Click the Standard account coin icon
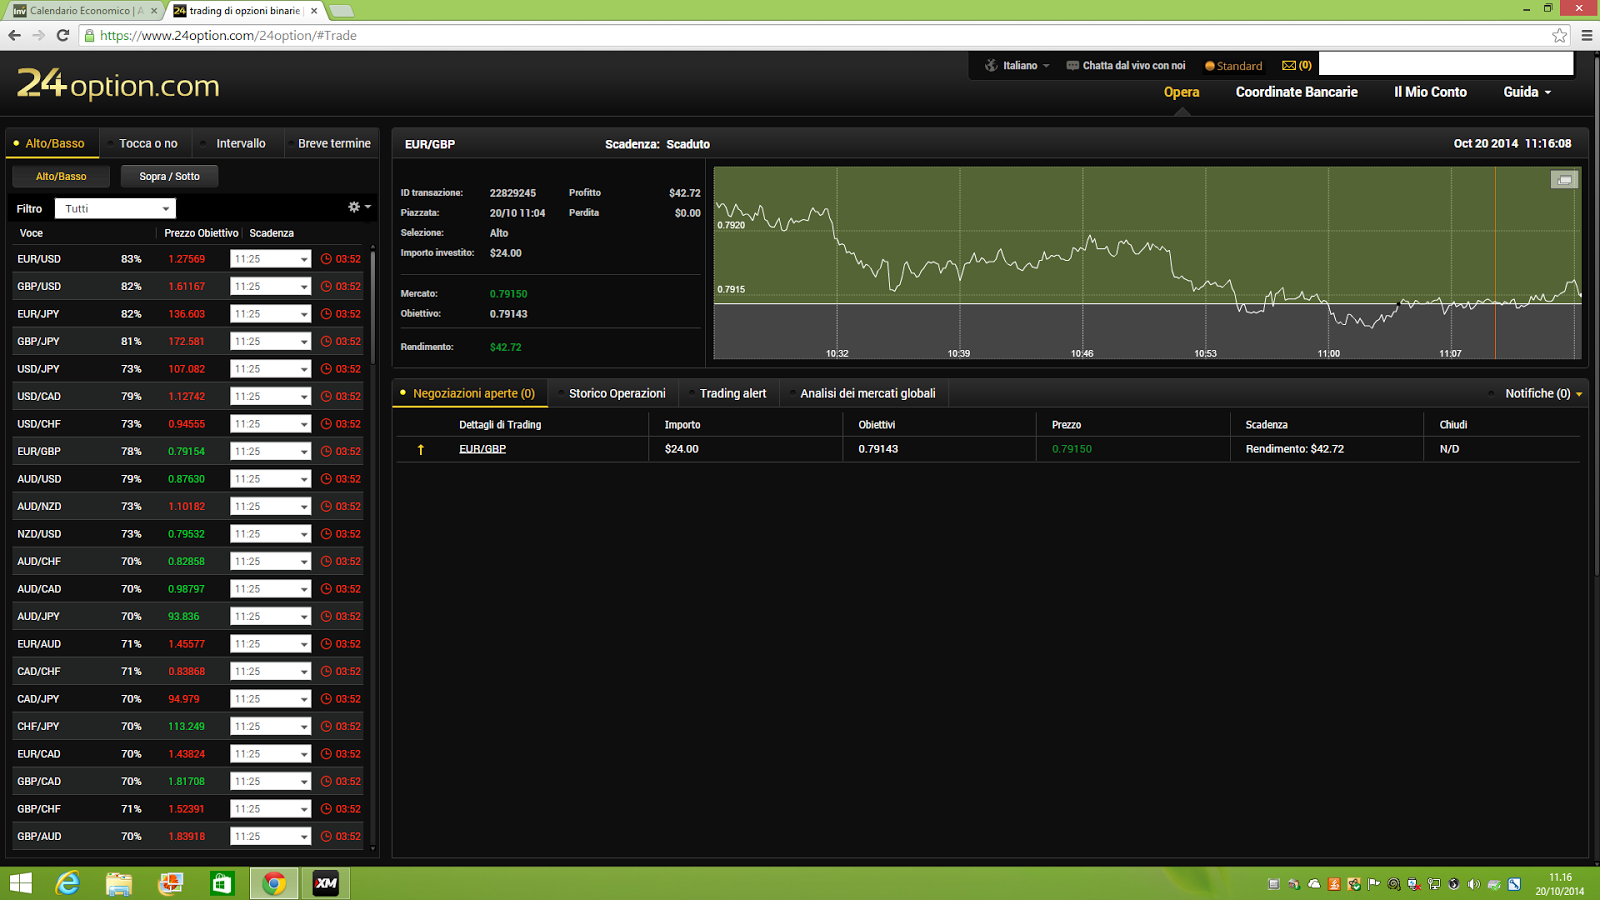 1209,66
